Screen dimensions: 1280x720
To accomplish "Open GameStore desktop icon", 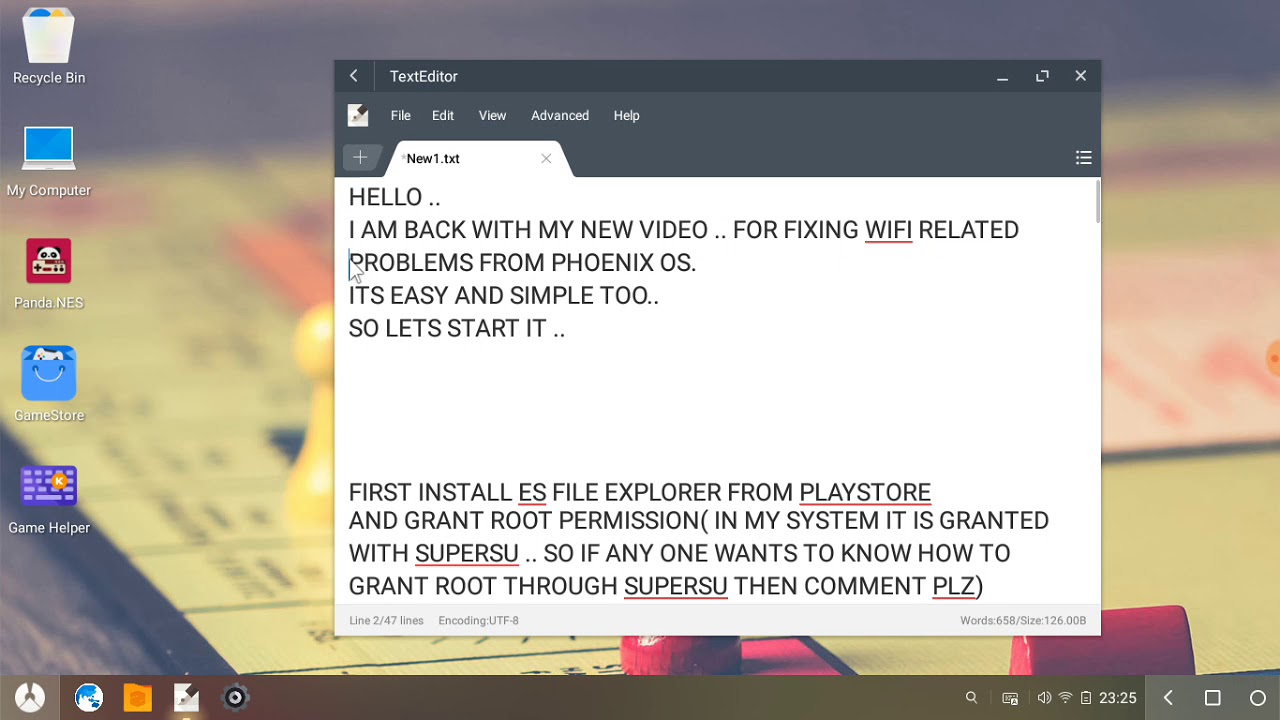I will pyautogui.click(x=48, y=385).
